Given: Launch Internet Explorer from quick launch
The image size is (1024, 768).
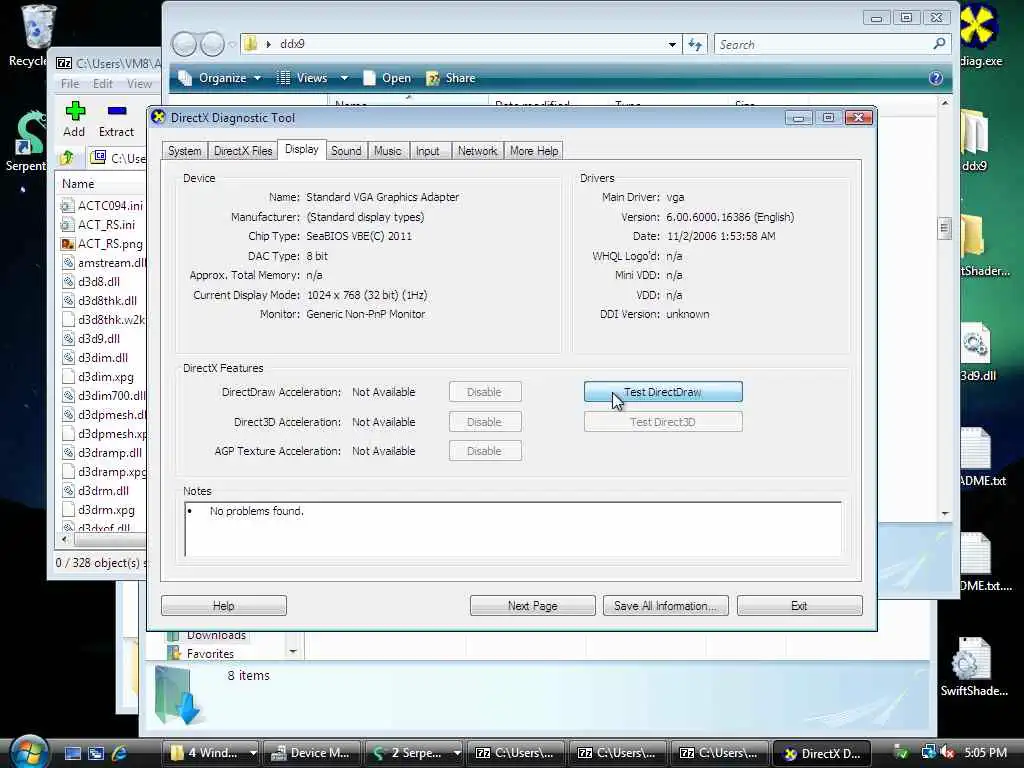Looking at the screenshot, I should (119, 753).
